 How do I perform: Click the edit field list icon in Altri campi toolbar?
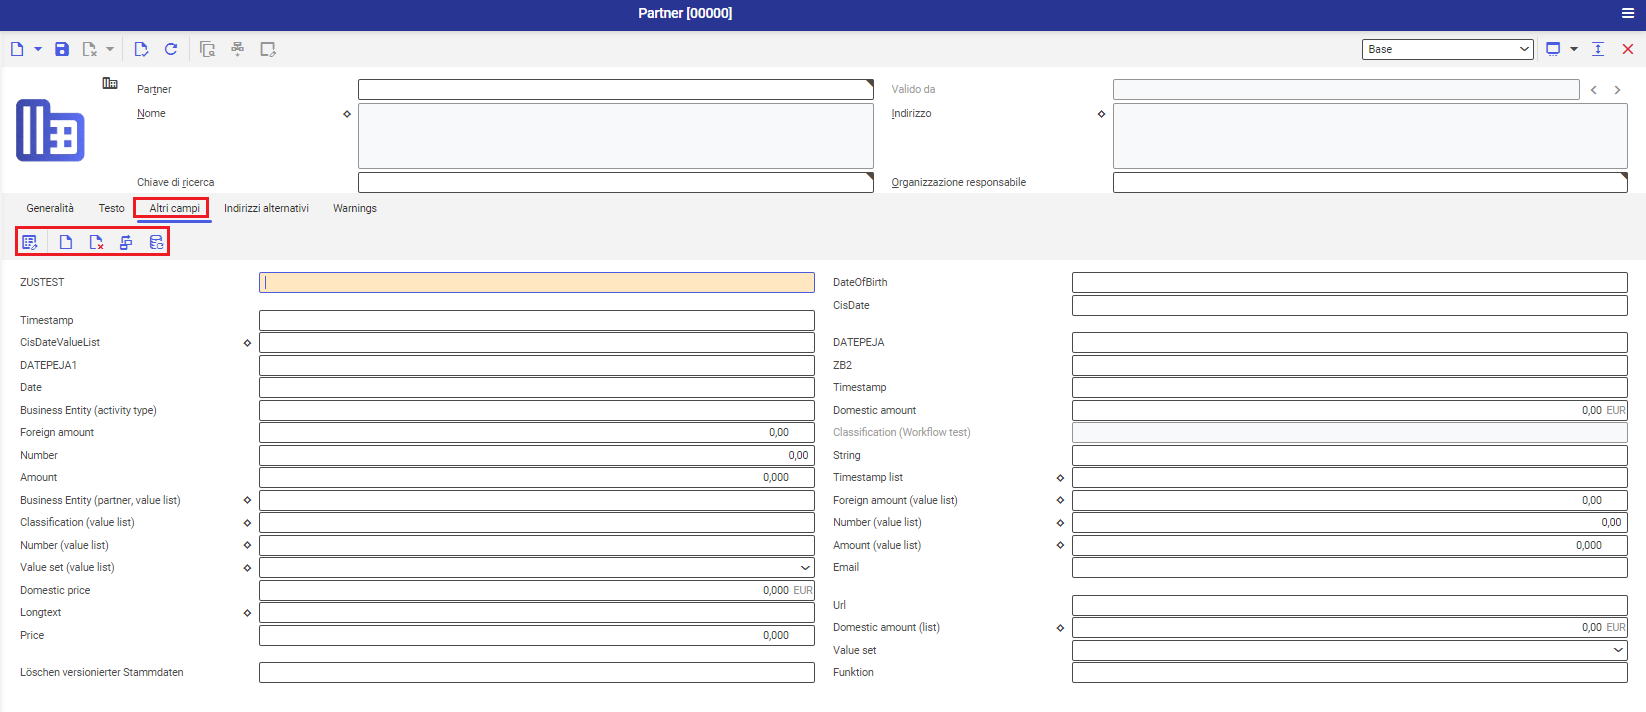point(30,242)
